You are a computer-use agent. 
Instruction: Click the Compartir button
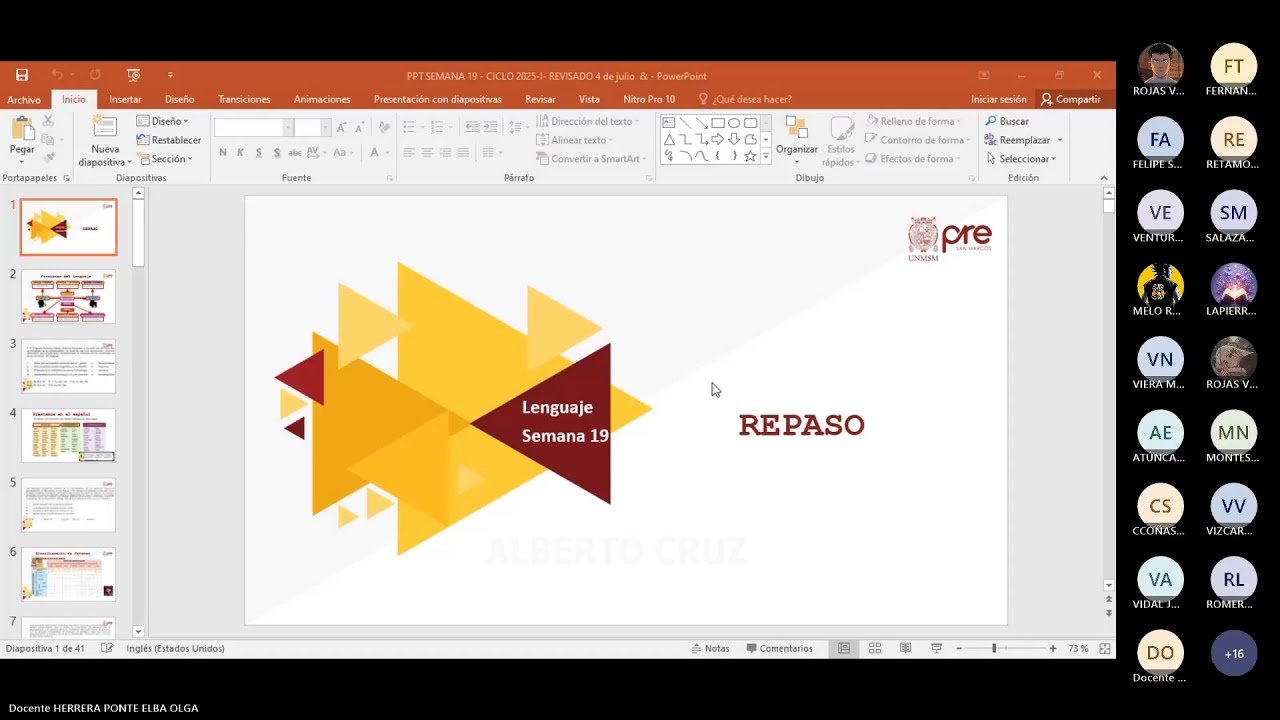pos(1071,100)
